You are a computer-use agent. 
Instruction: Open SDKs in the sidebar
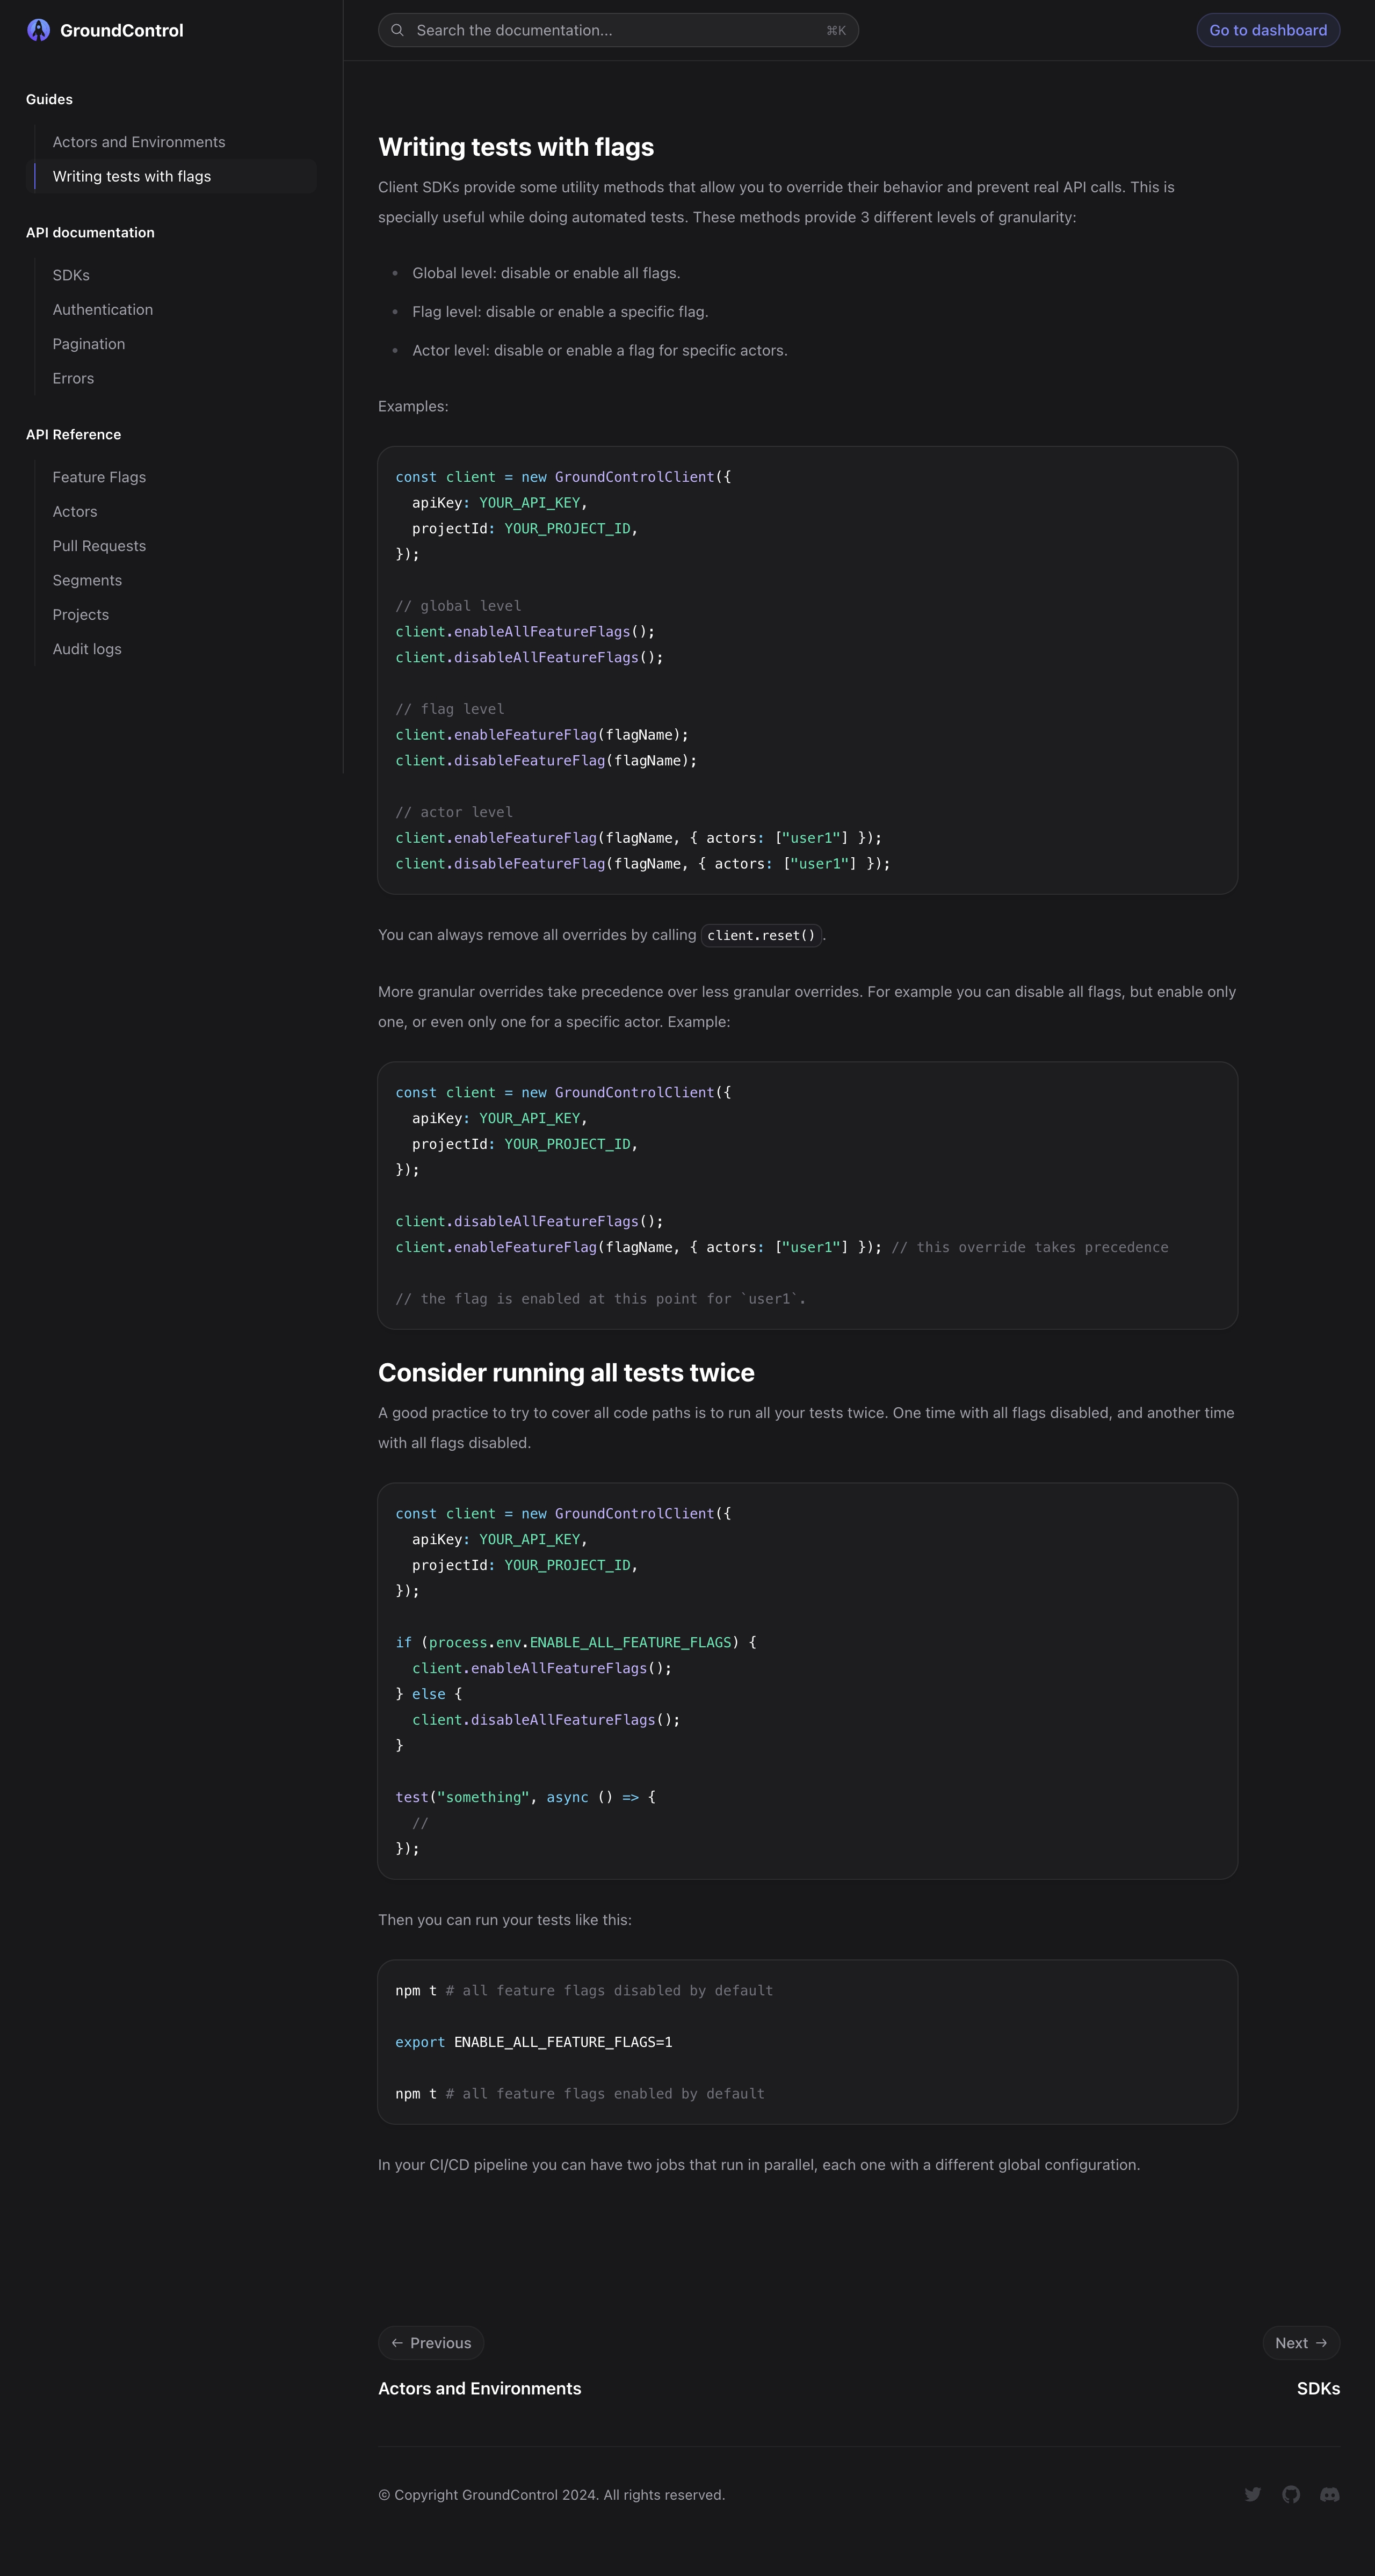71,275
